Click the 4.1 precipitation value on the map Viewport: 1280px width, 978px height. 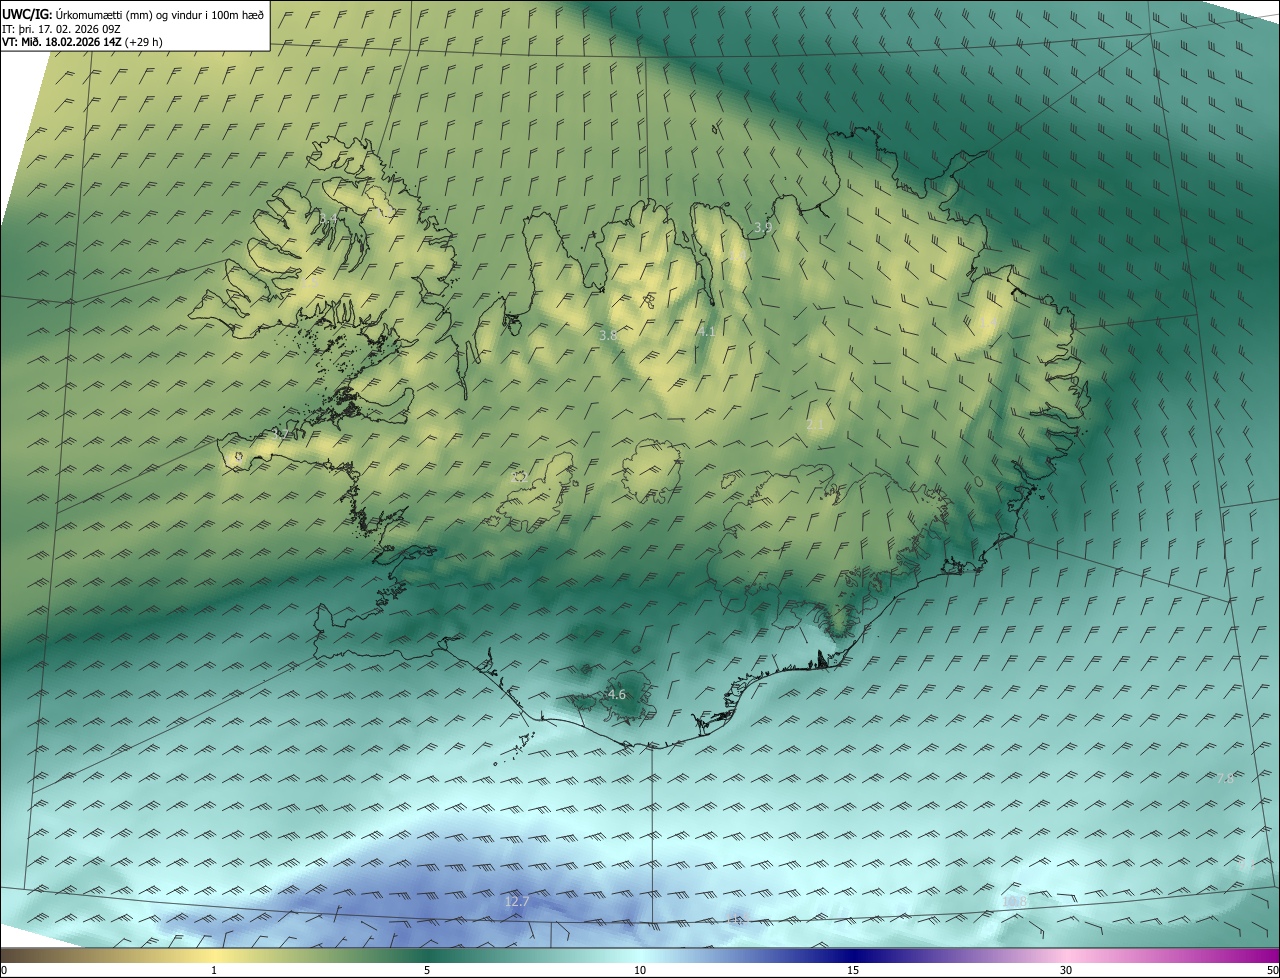point(707,331)
